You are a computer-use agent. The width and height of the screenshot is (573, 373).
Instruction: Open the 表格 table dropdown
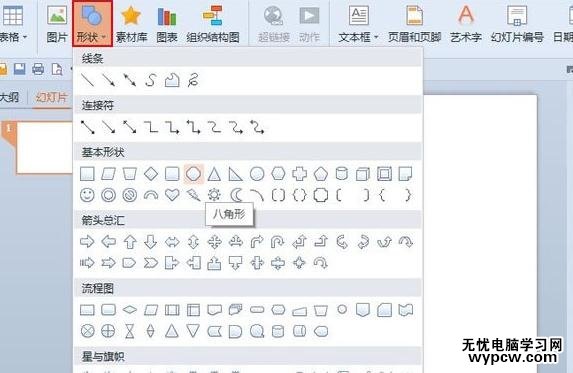click(x=13, y=23)
